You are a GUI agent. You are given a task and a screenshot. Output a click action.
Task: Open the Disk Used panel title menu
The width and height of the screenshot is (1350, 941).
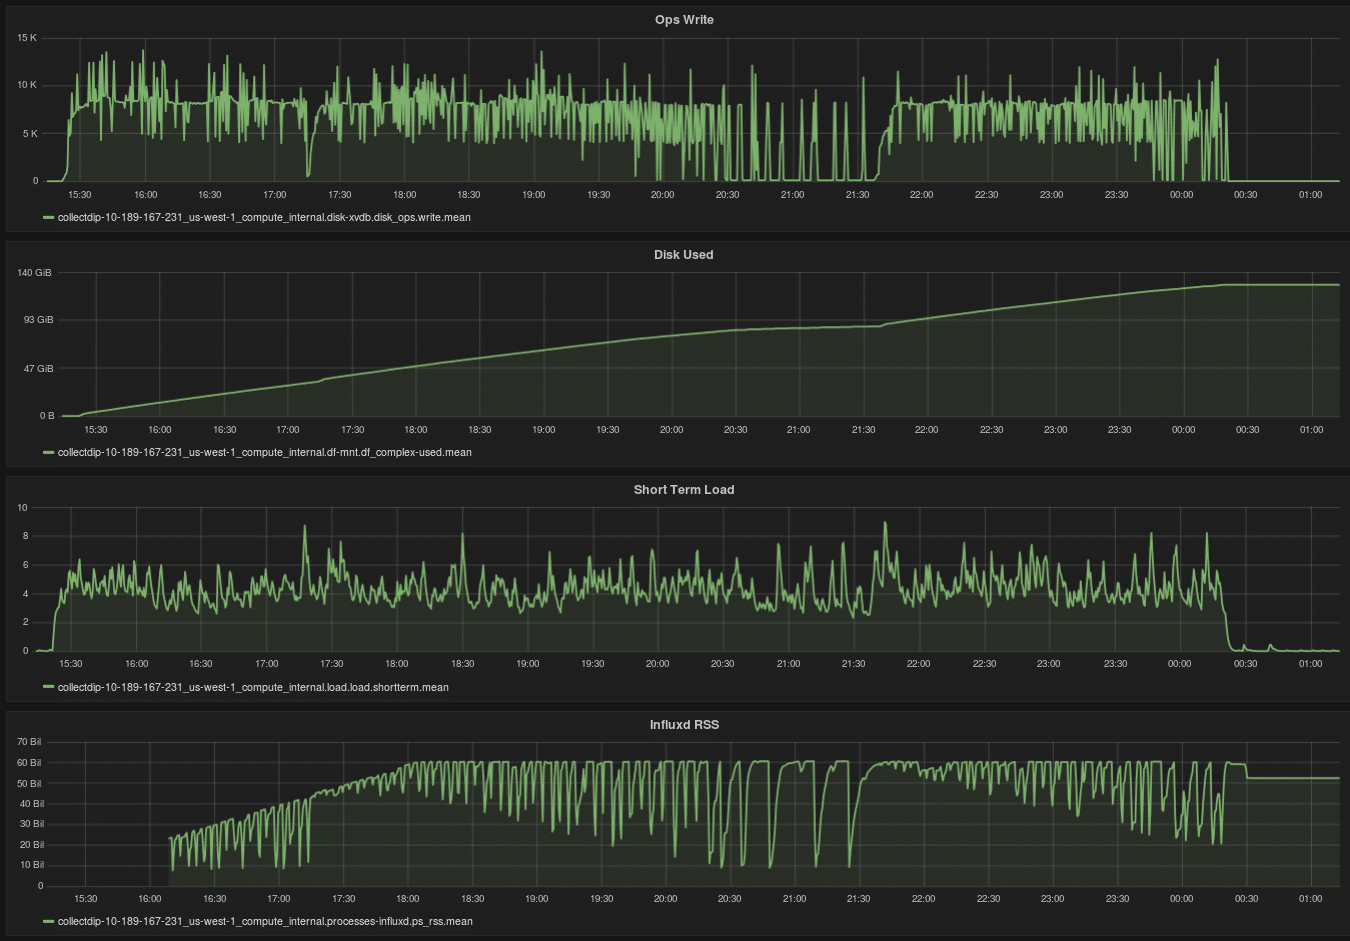(x=683, y=255)
